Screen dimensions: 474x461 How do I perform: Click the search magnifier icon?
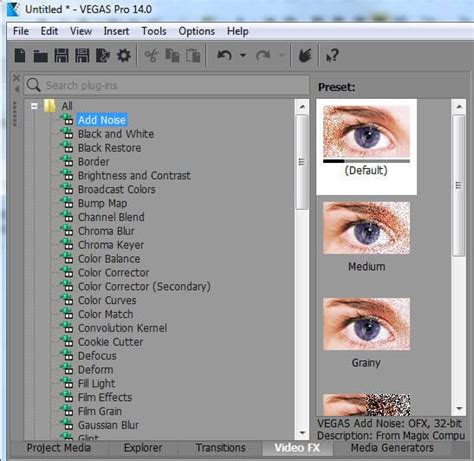coord(34,85)
